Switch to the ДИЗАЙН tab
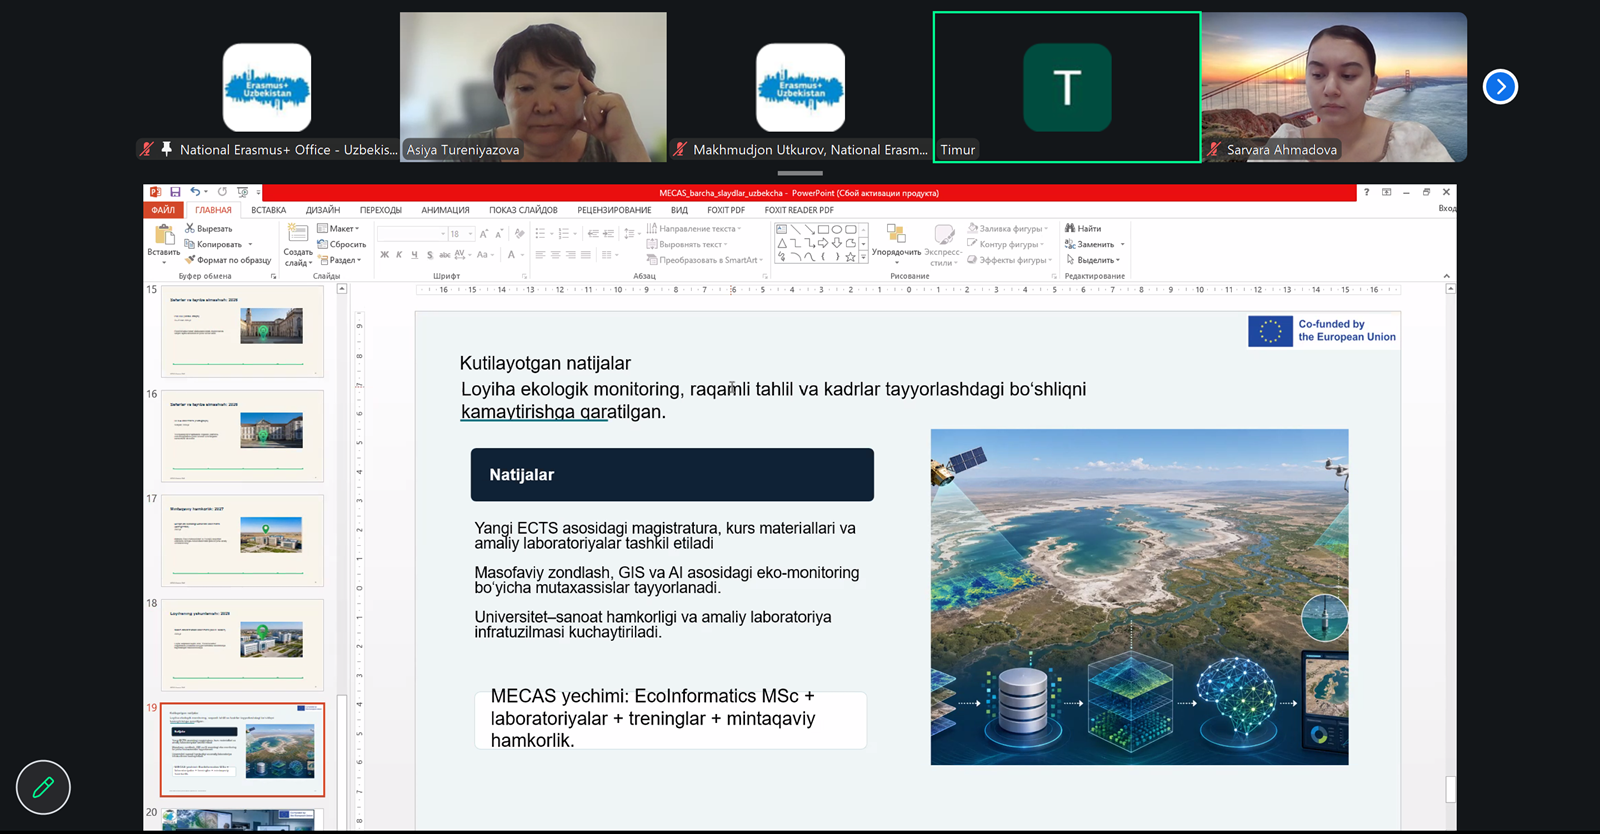Image resolution: width=1600 pixels, height=834 pixels. 323,210
